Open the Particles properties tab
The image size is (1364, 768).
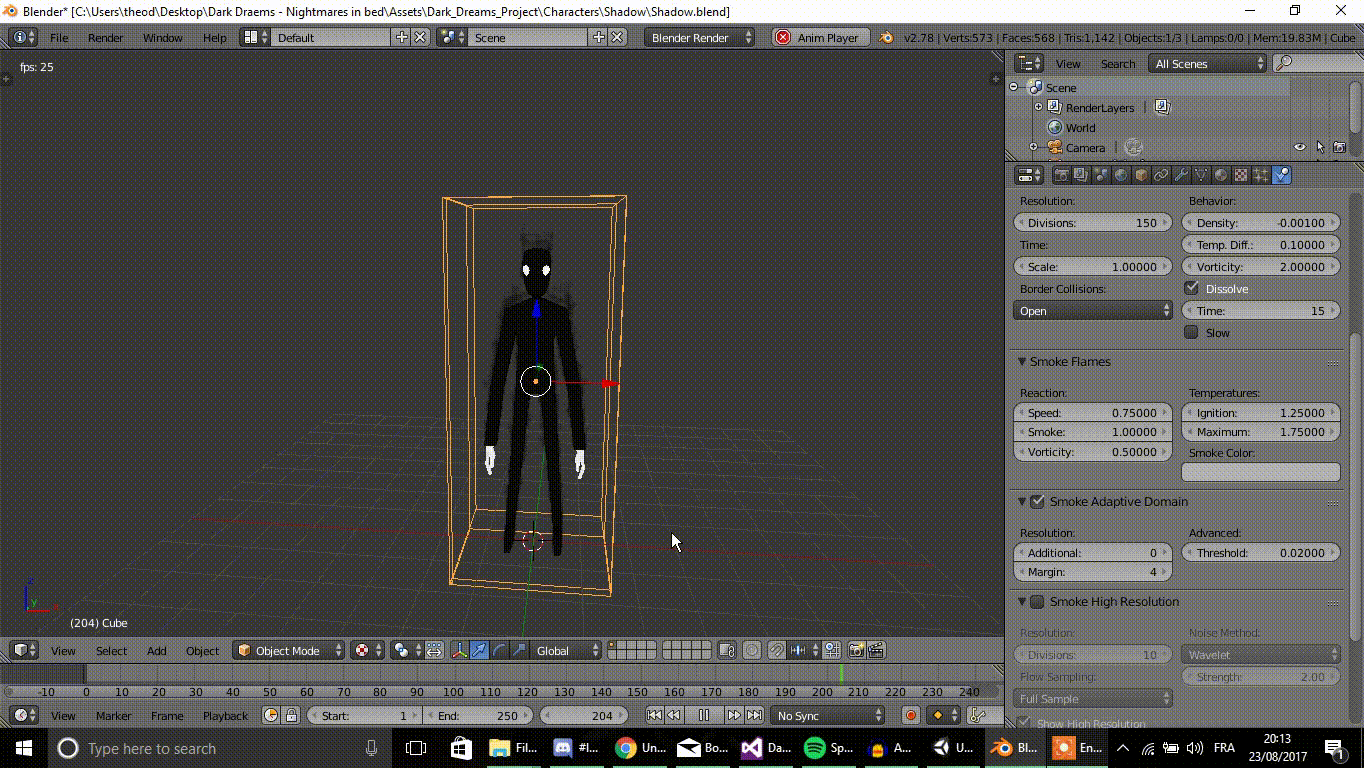(x=1261, y=175)
